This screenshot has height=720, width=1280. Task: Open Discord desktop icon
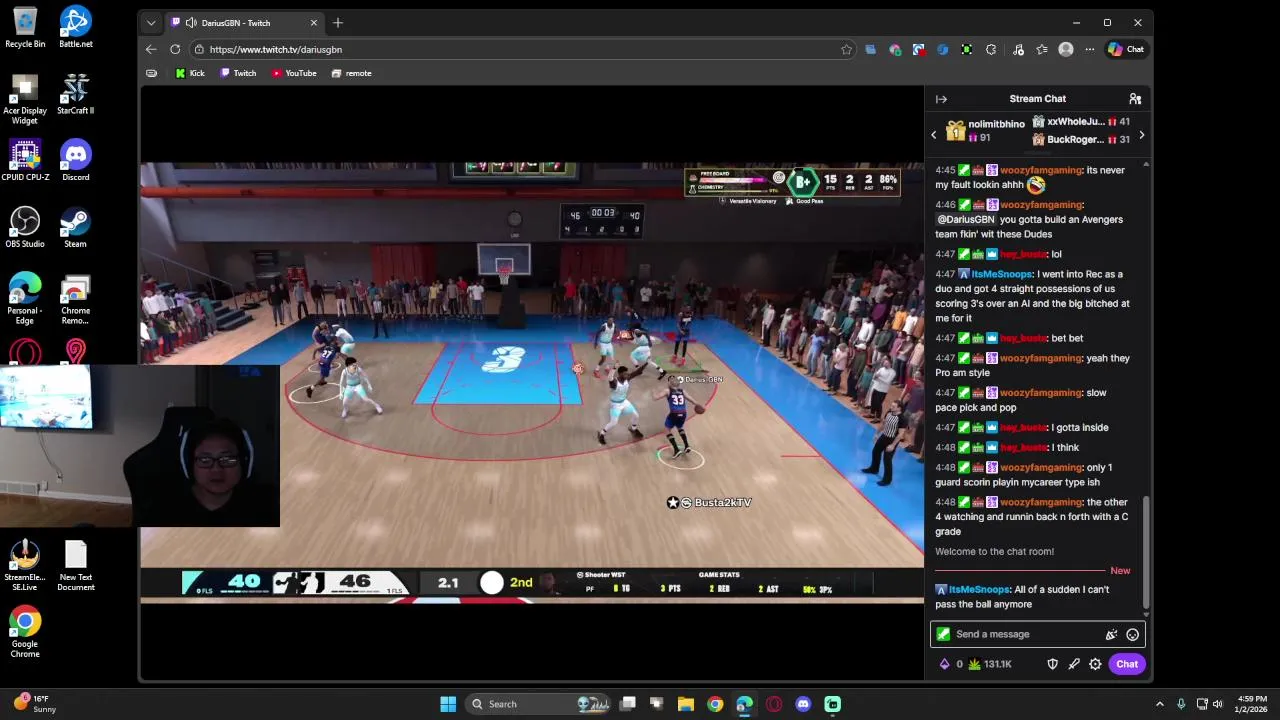tap(76, 160)
